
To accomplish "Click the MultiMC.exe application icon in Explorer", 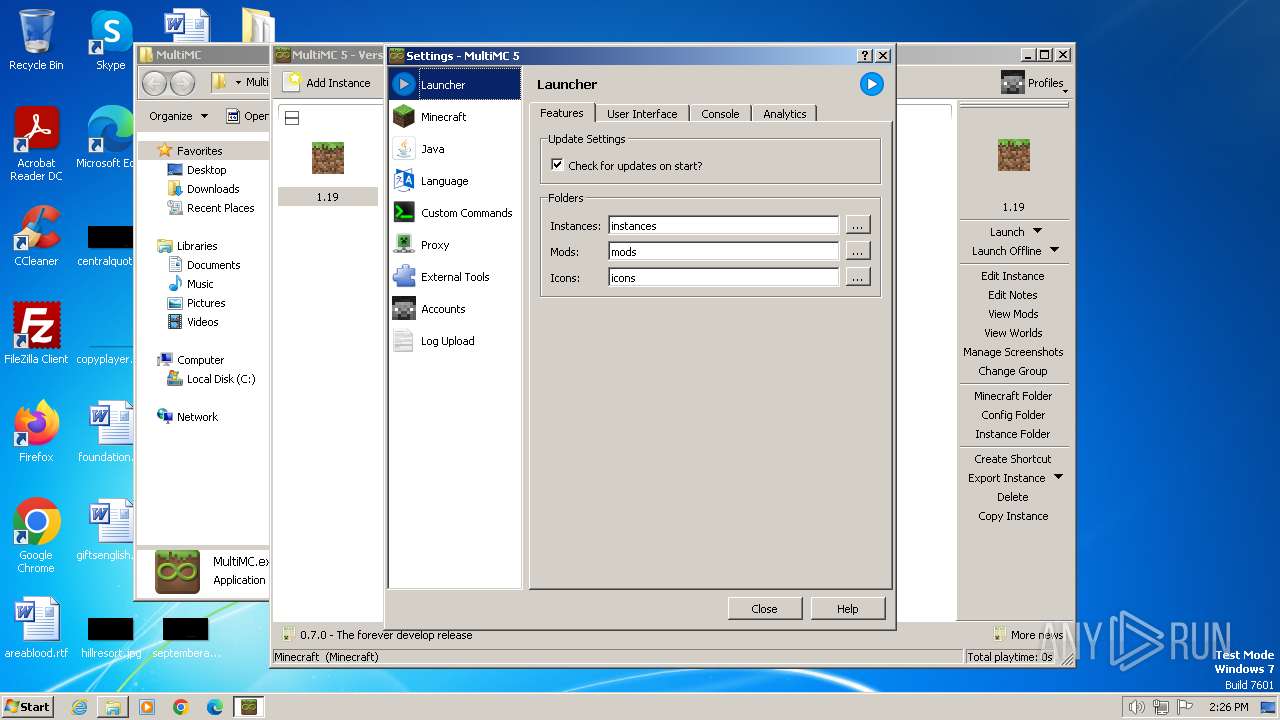I will [177, 572].
